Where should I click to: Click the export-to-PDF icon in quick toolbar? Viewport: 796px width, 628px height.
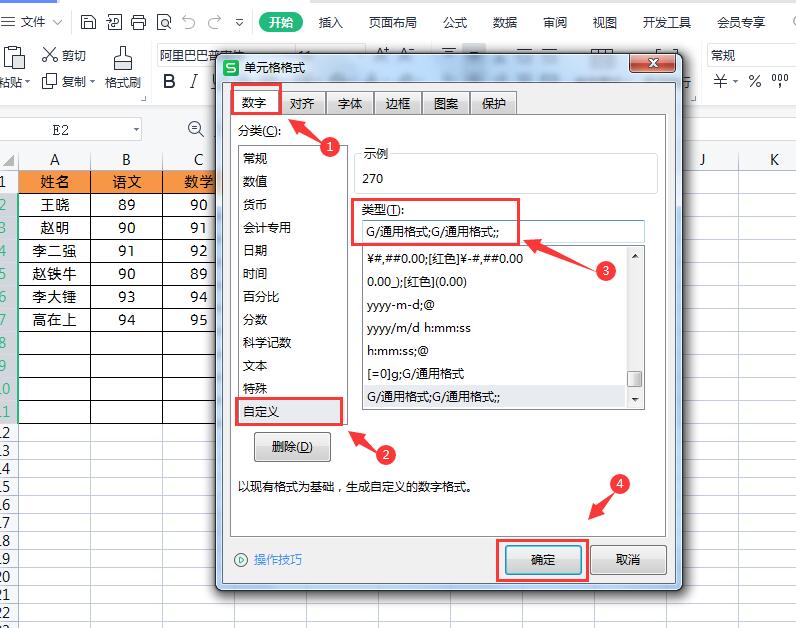point(114,22)
